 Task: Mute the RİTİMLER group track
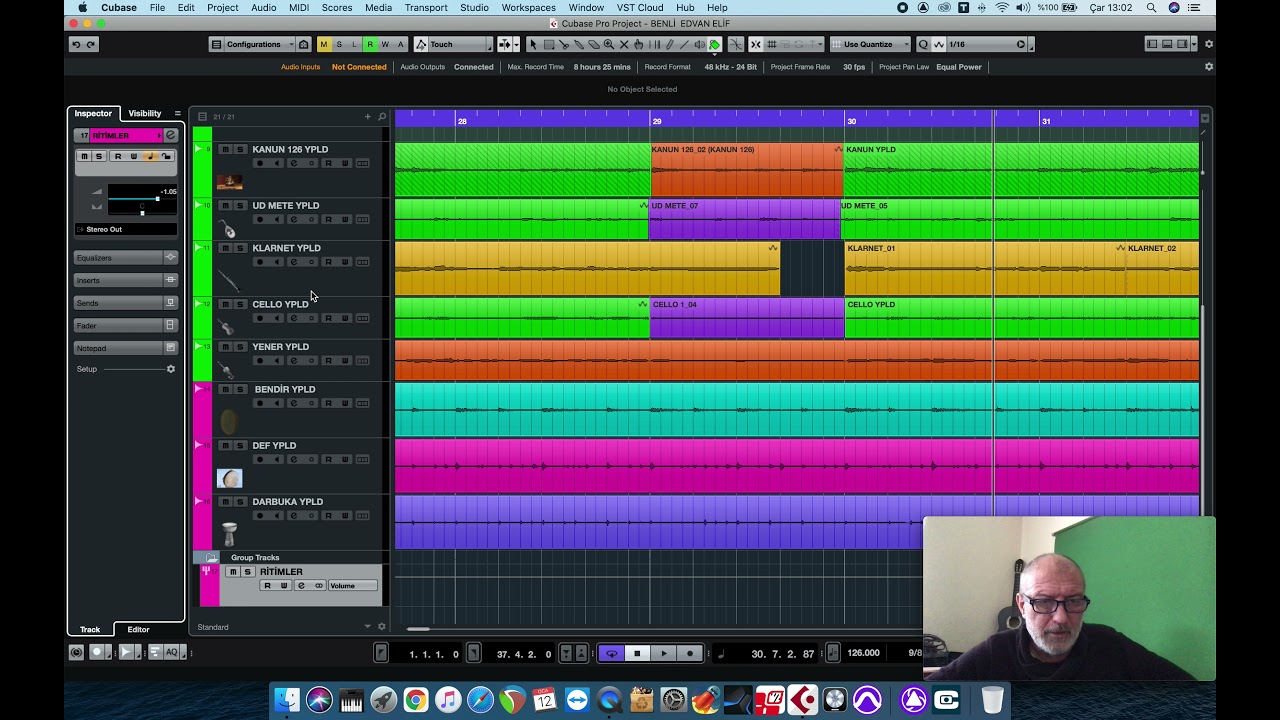(x=232, y=572)
